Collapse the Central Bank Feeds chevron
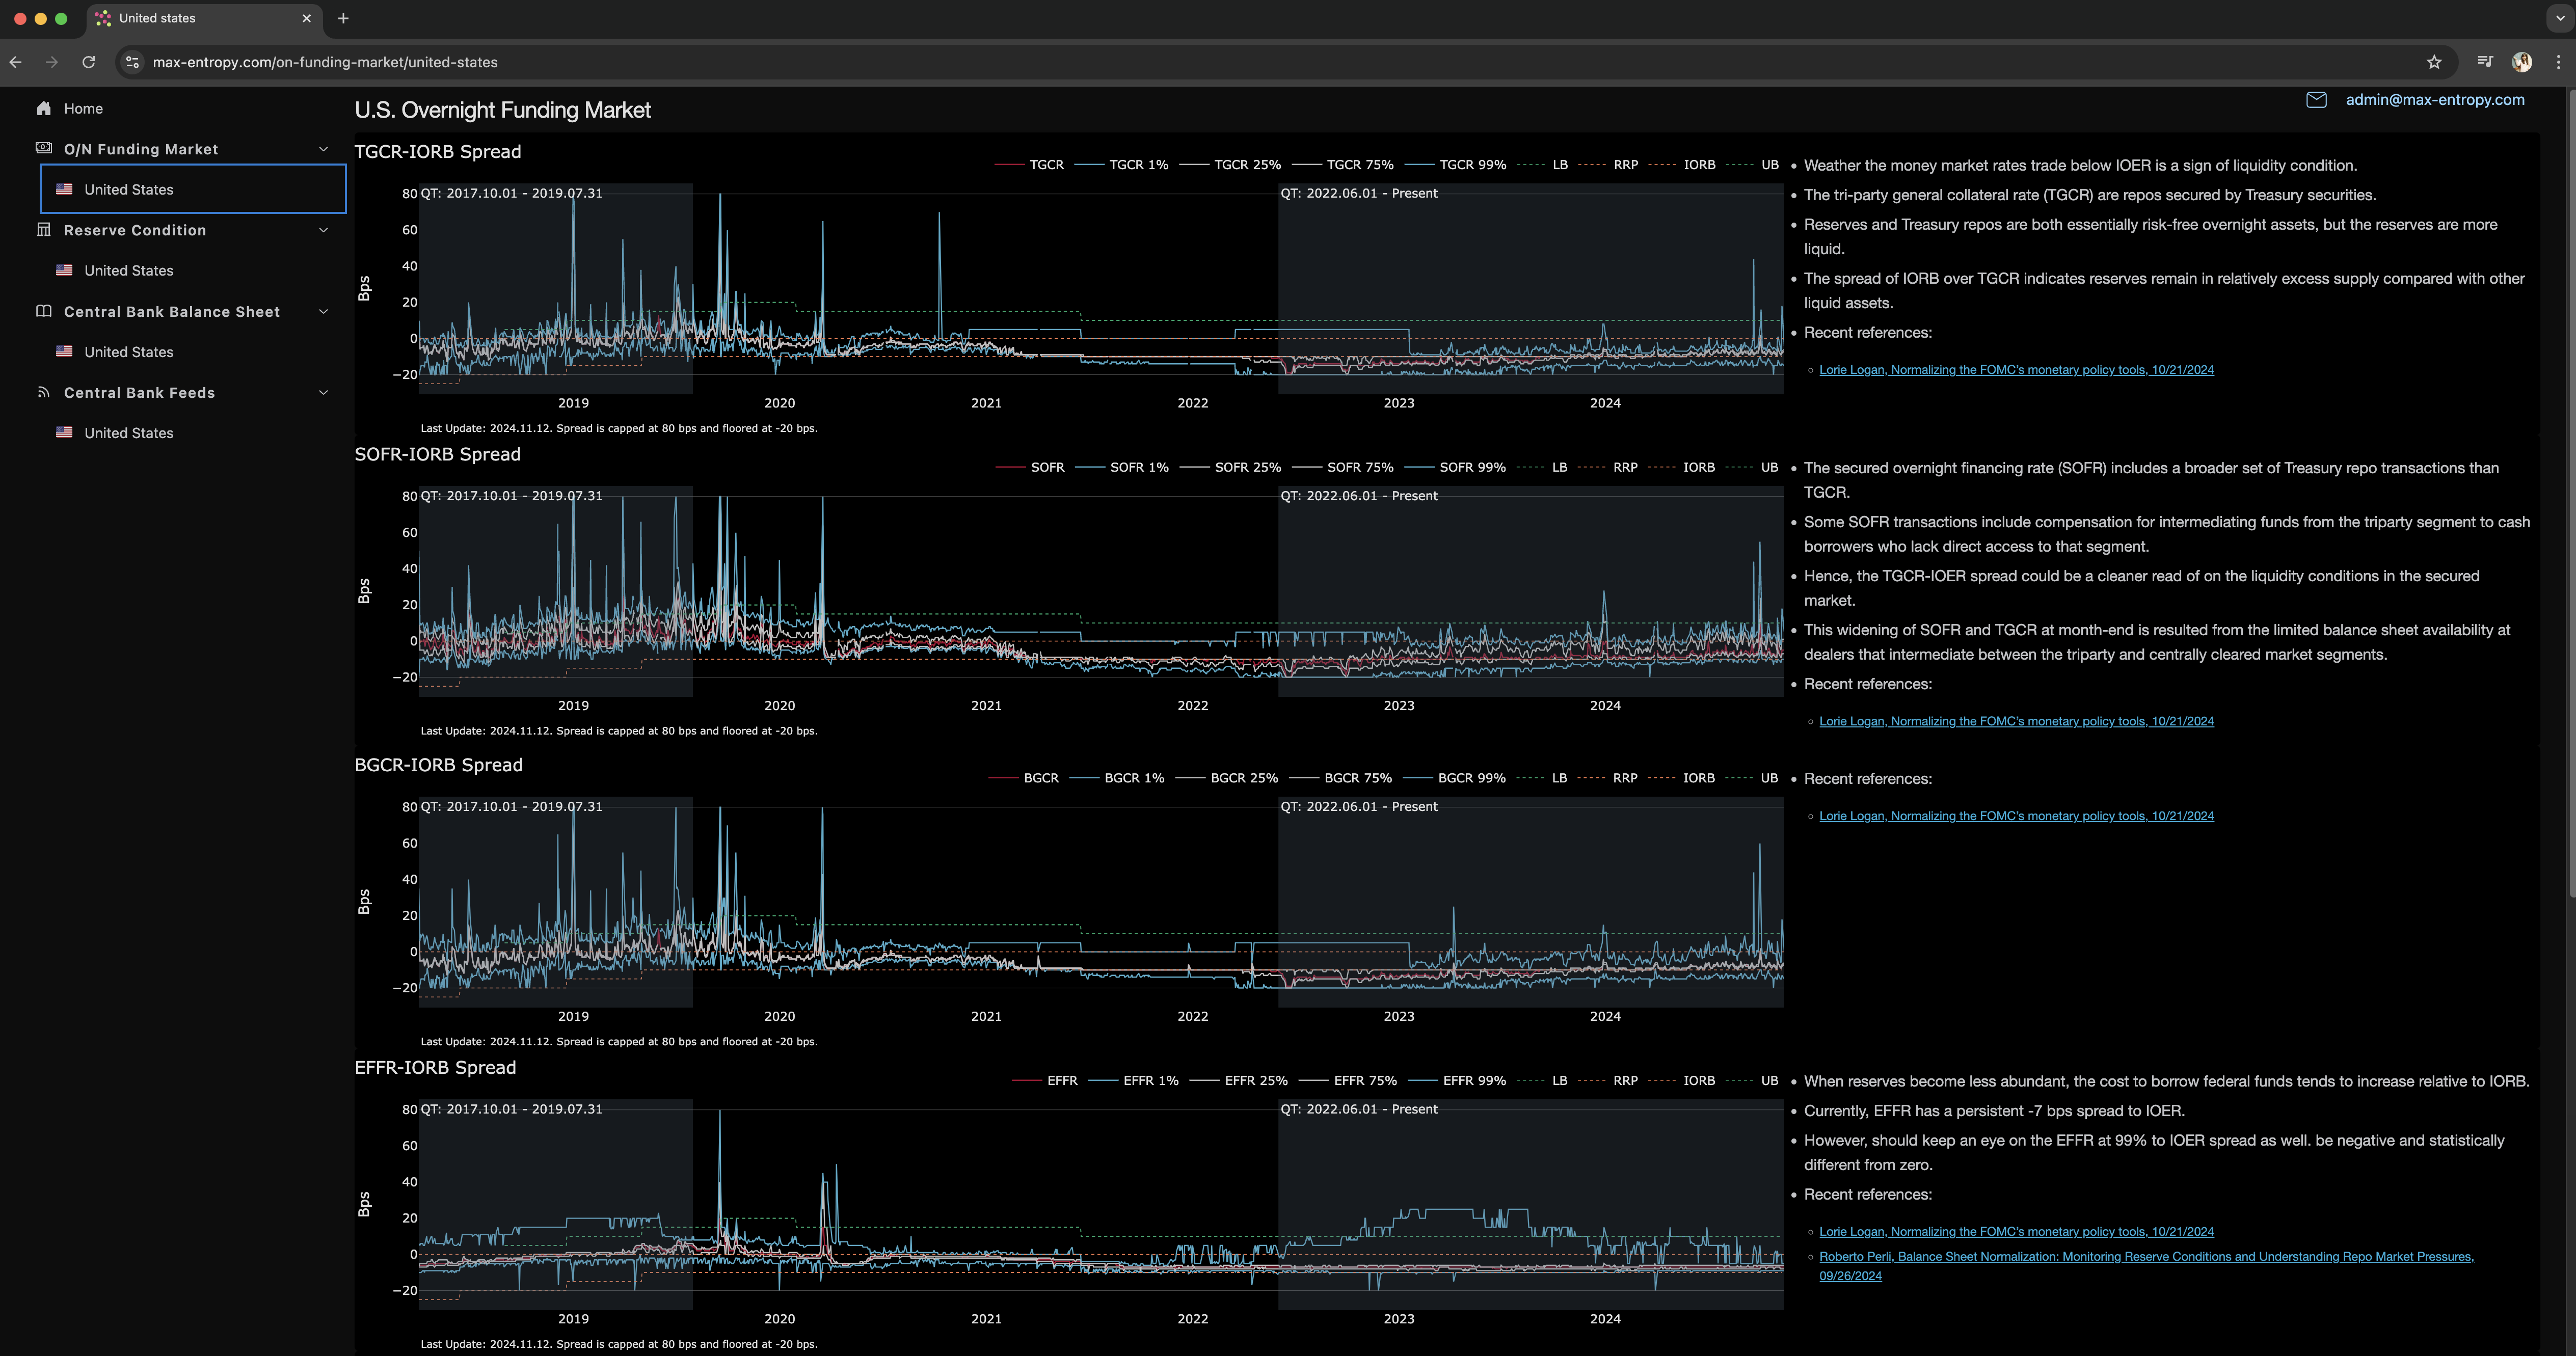This screenshot has width=2576, height=1356. pos(323,393)
